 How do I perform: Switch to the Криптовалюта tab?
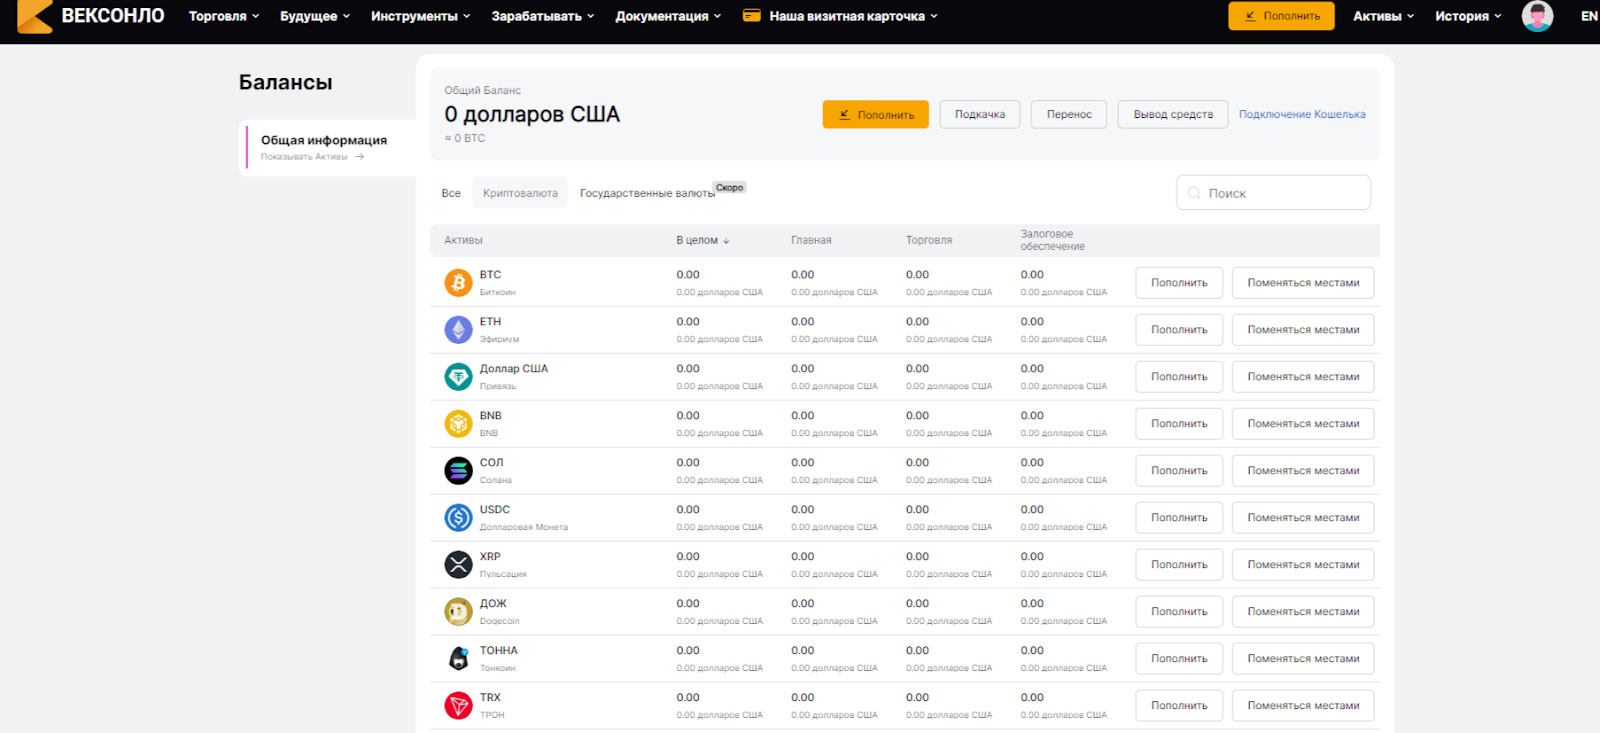520,193
